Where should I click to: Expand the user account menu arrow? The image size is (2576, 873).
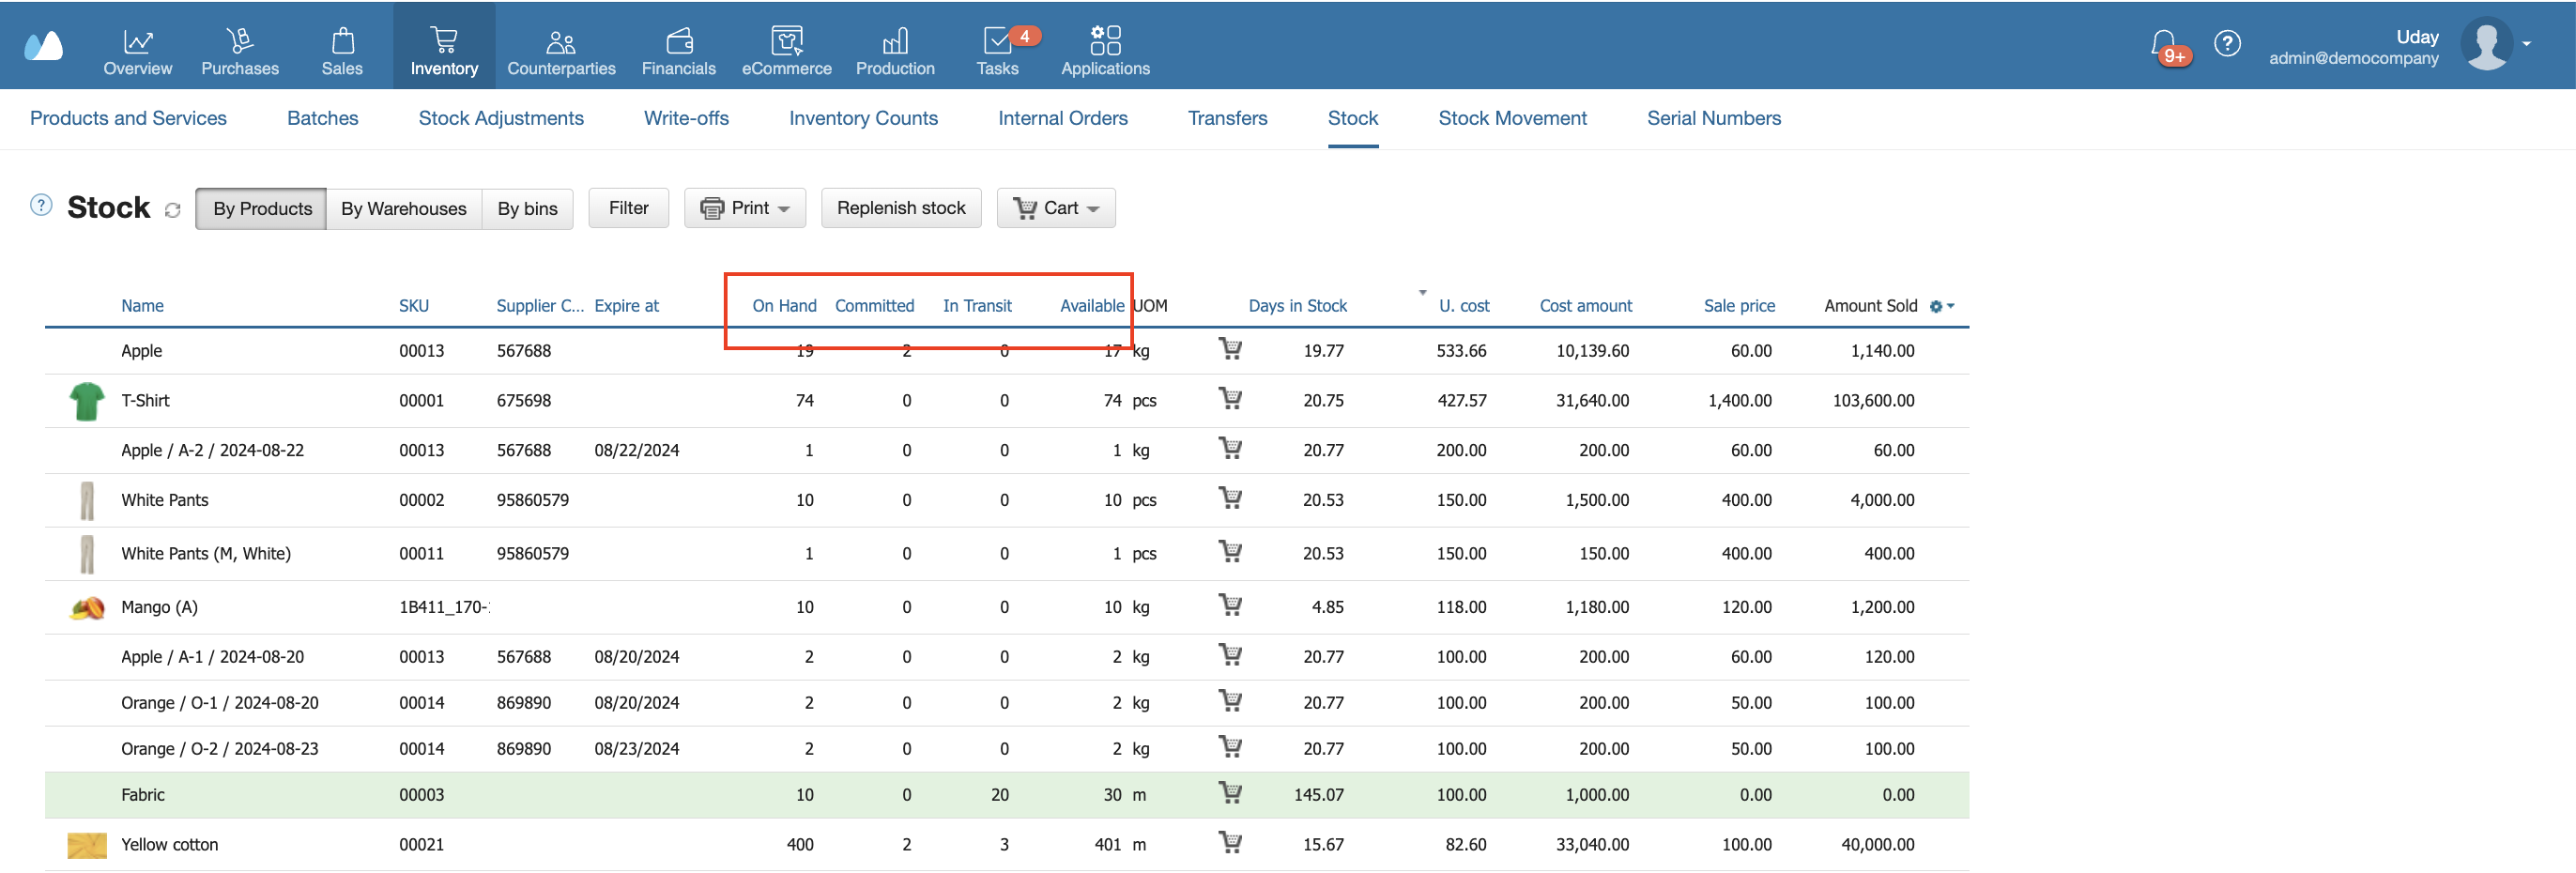click(2527, 44)
